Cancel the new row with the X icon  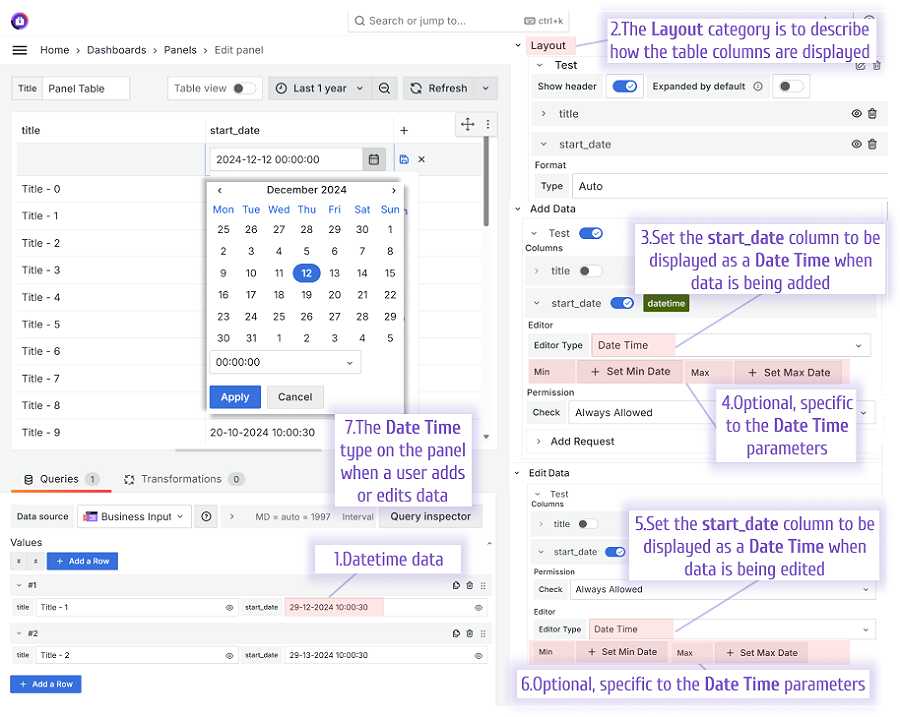(x=421, y=160)
